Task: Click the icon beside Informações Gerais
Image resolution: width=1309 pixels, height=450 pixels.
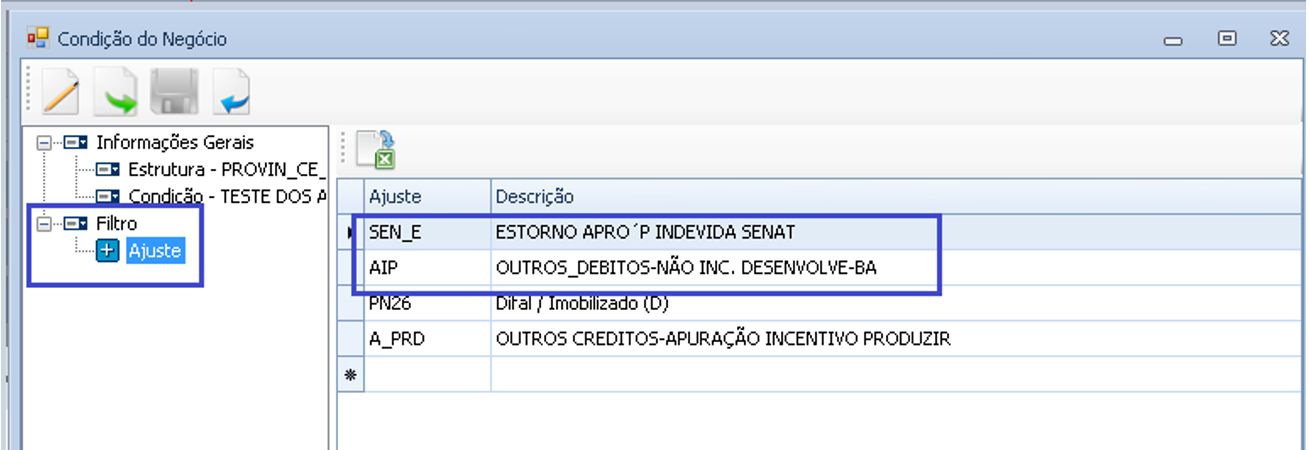Action: pos(76,143)
